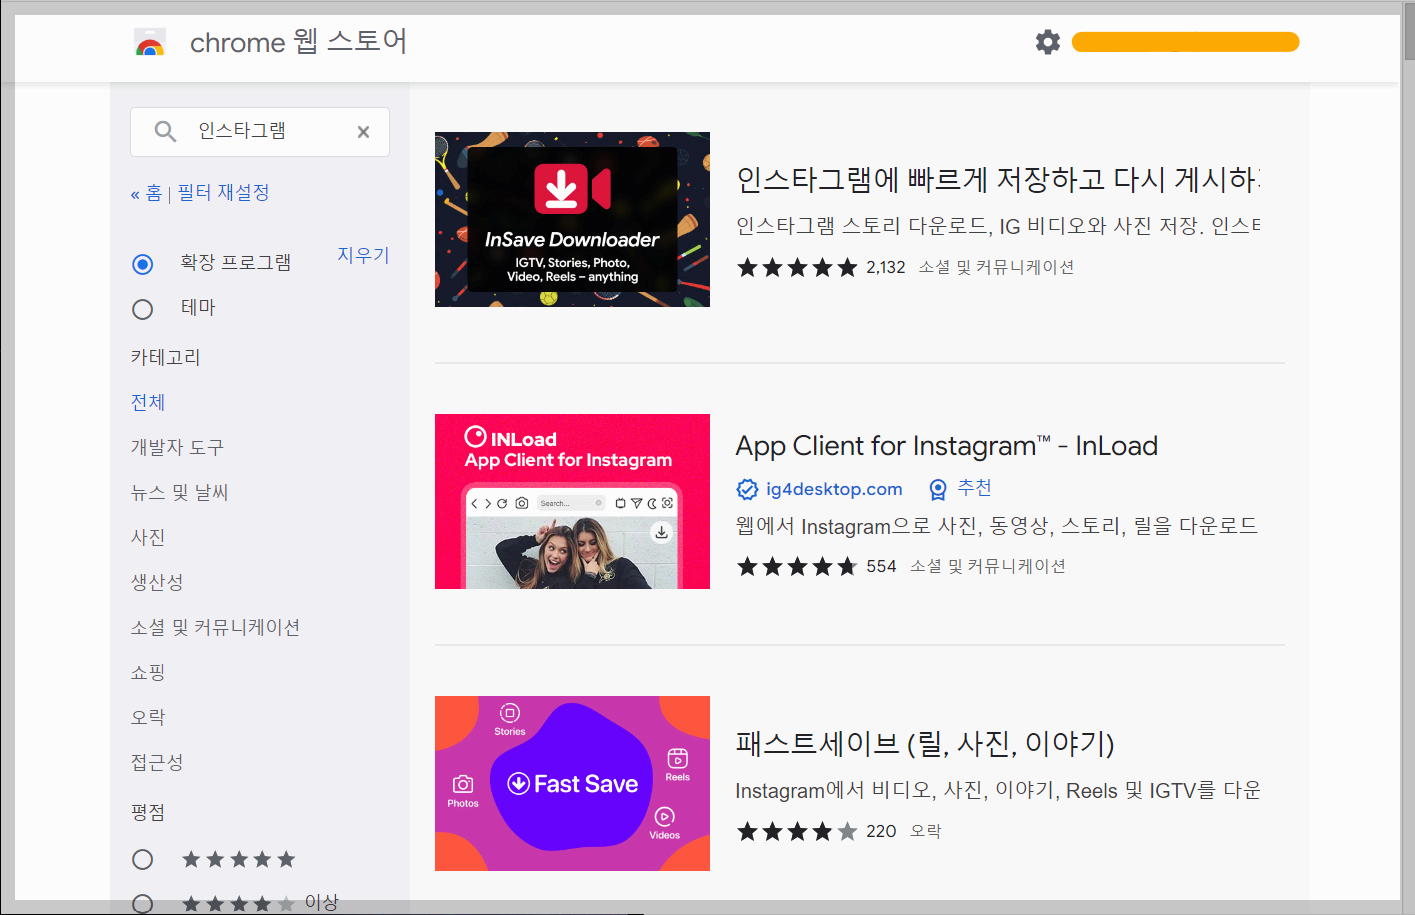Click the vertical page scrollbar thumb
This screenshot has width=1415, height=915.
point(1408,32)
